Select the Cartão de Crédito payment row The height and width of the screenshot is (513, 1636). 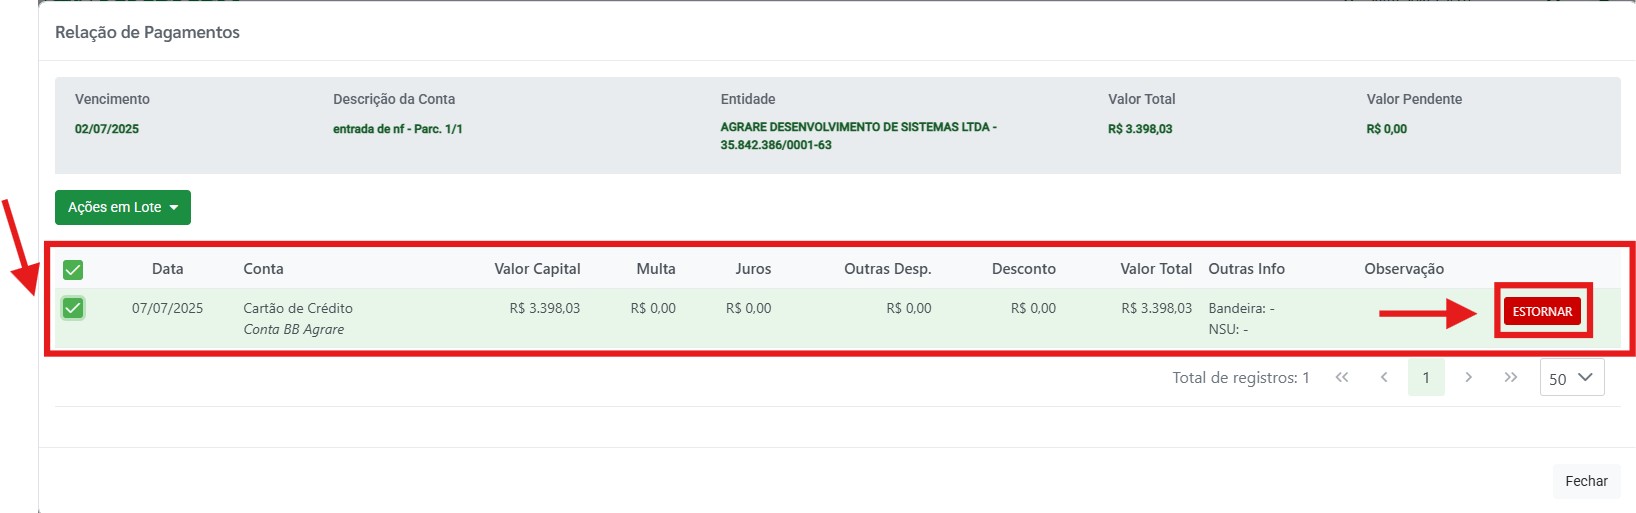(836, 319)
